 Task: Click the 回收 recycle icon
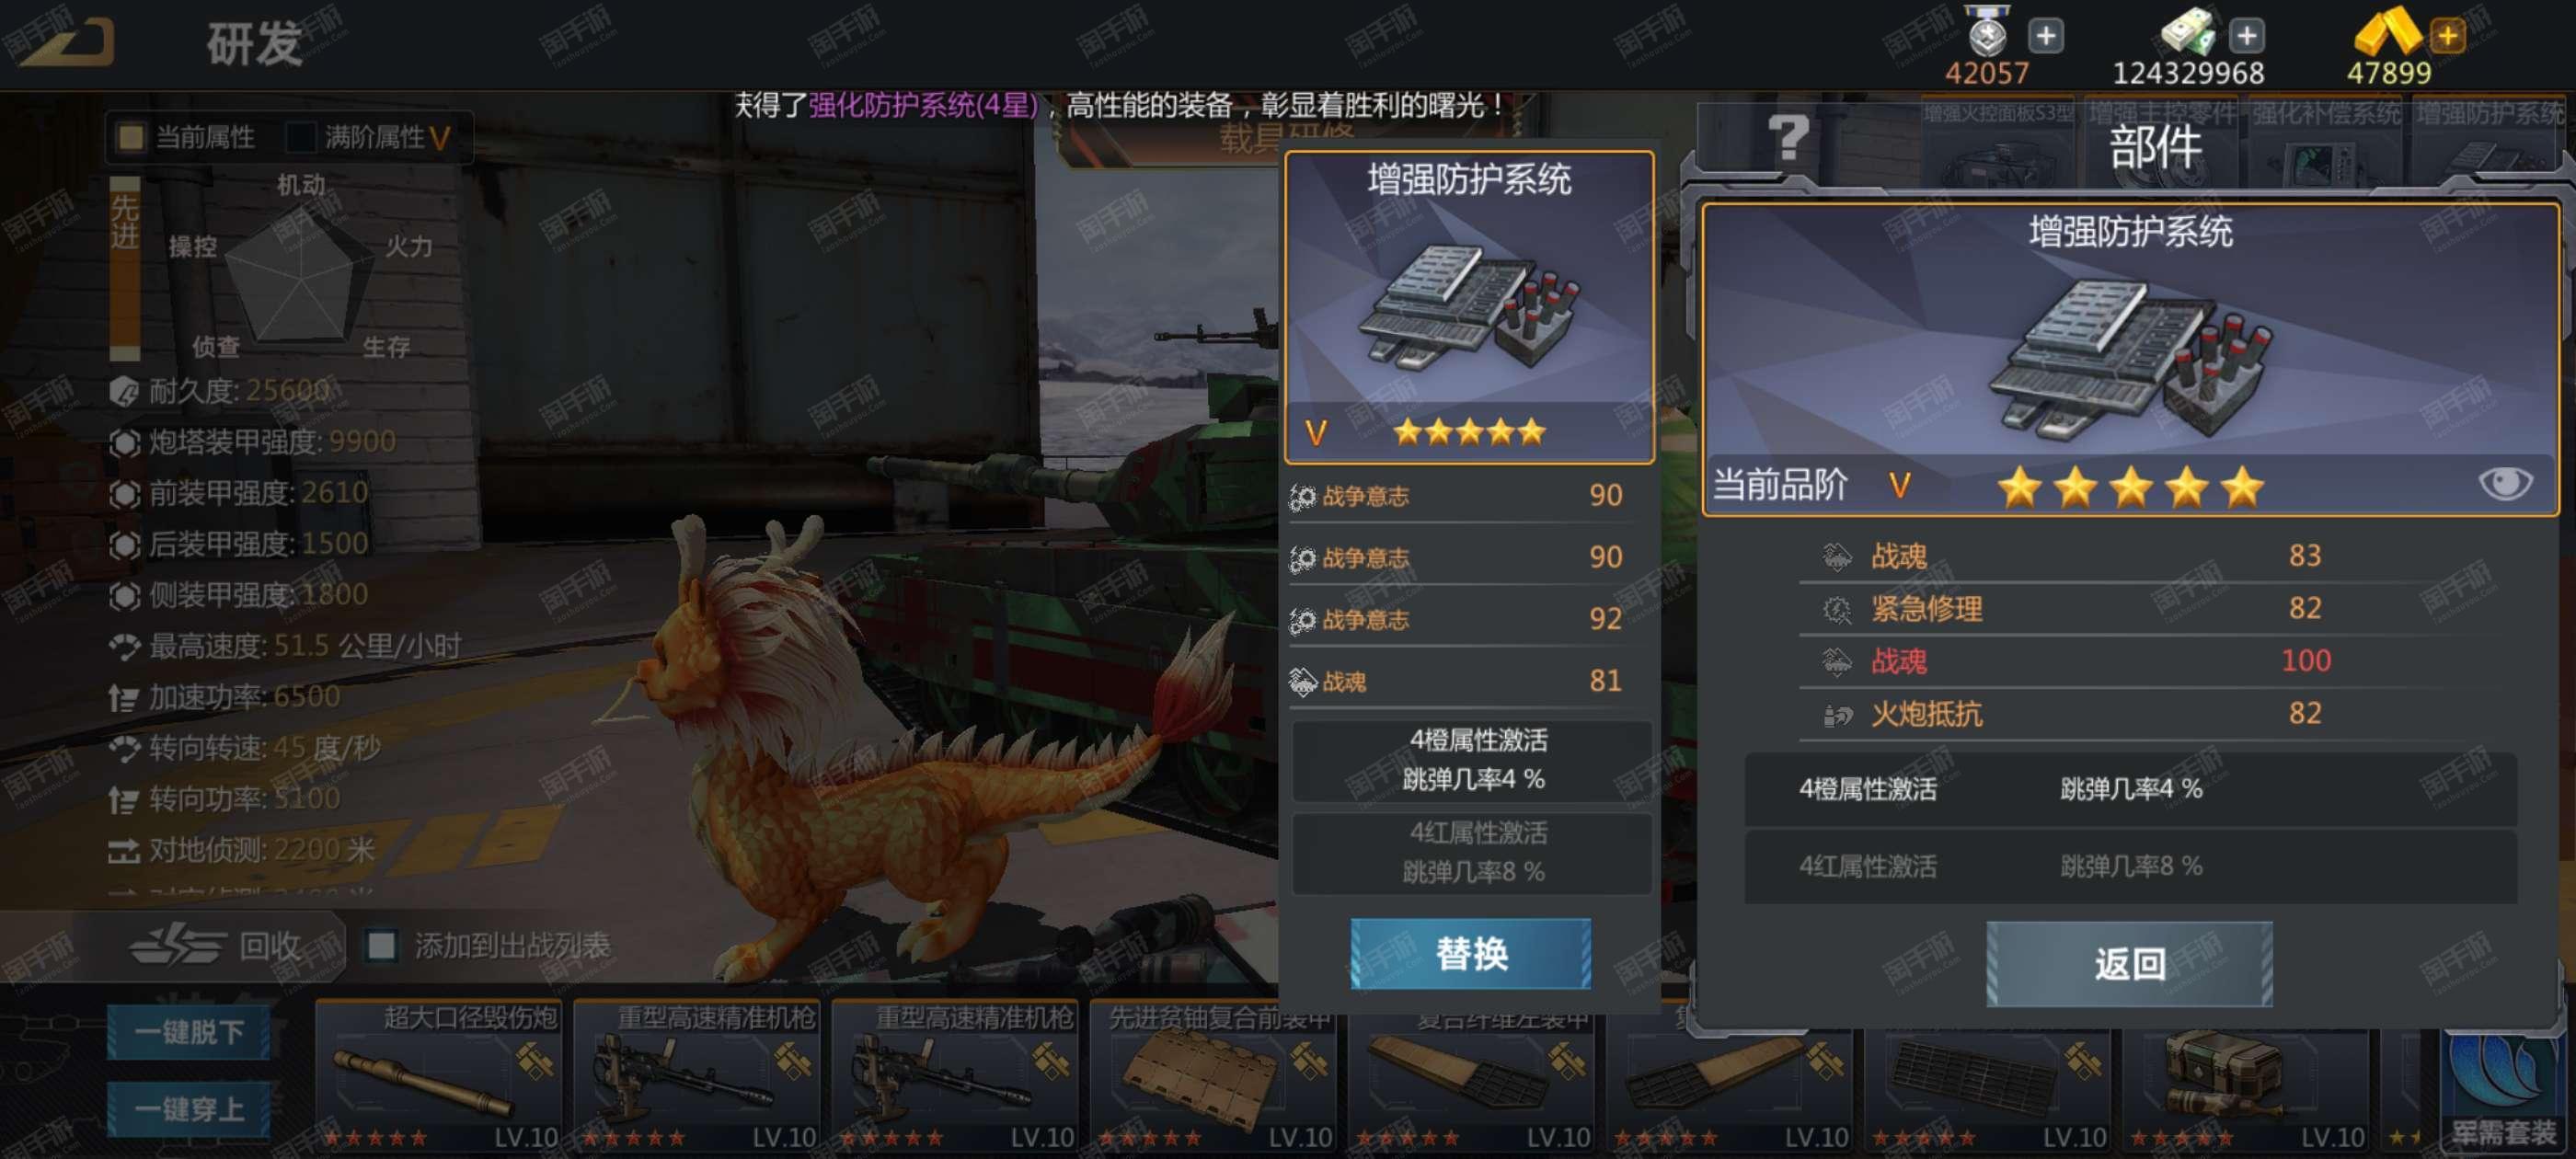[x=178, y=945]
